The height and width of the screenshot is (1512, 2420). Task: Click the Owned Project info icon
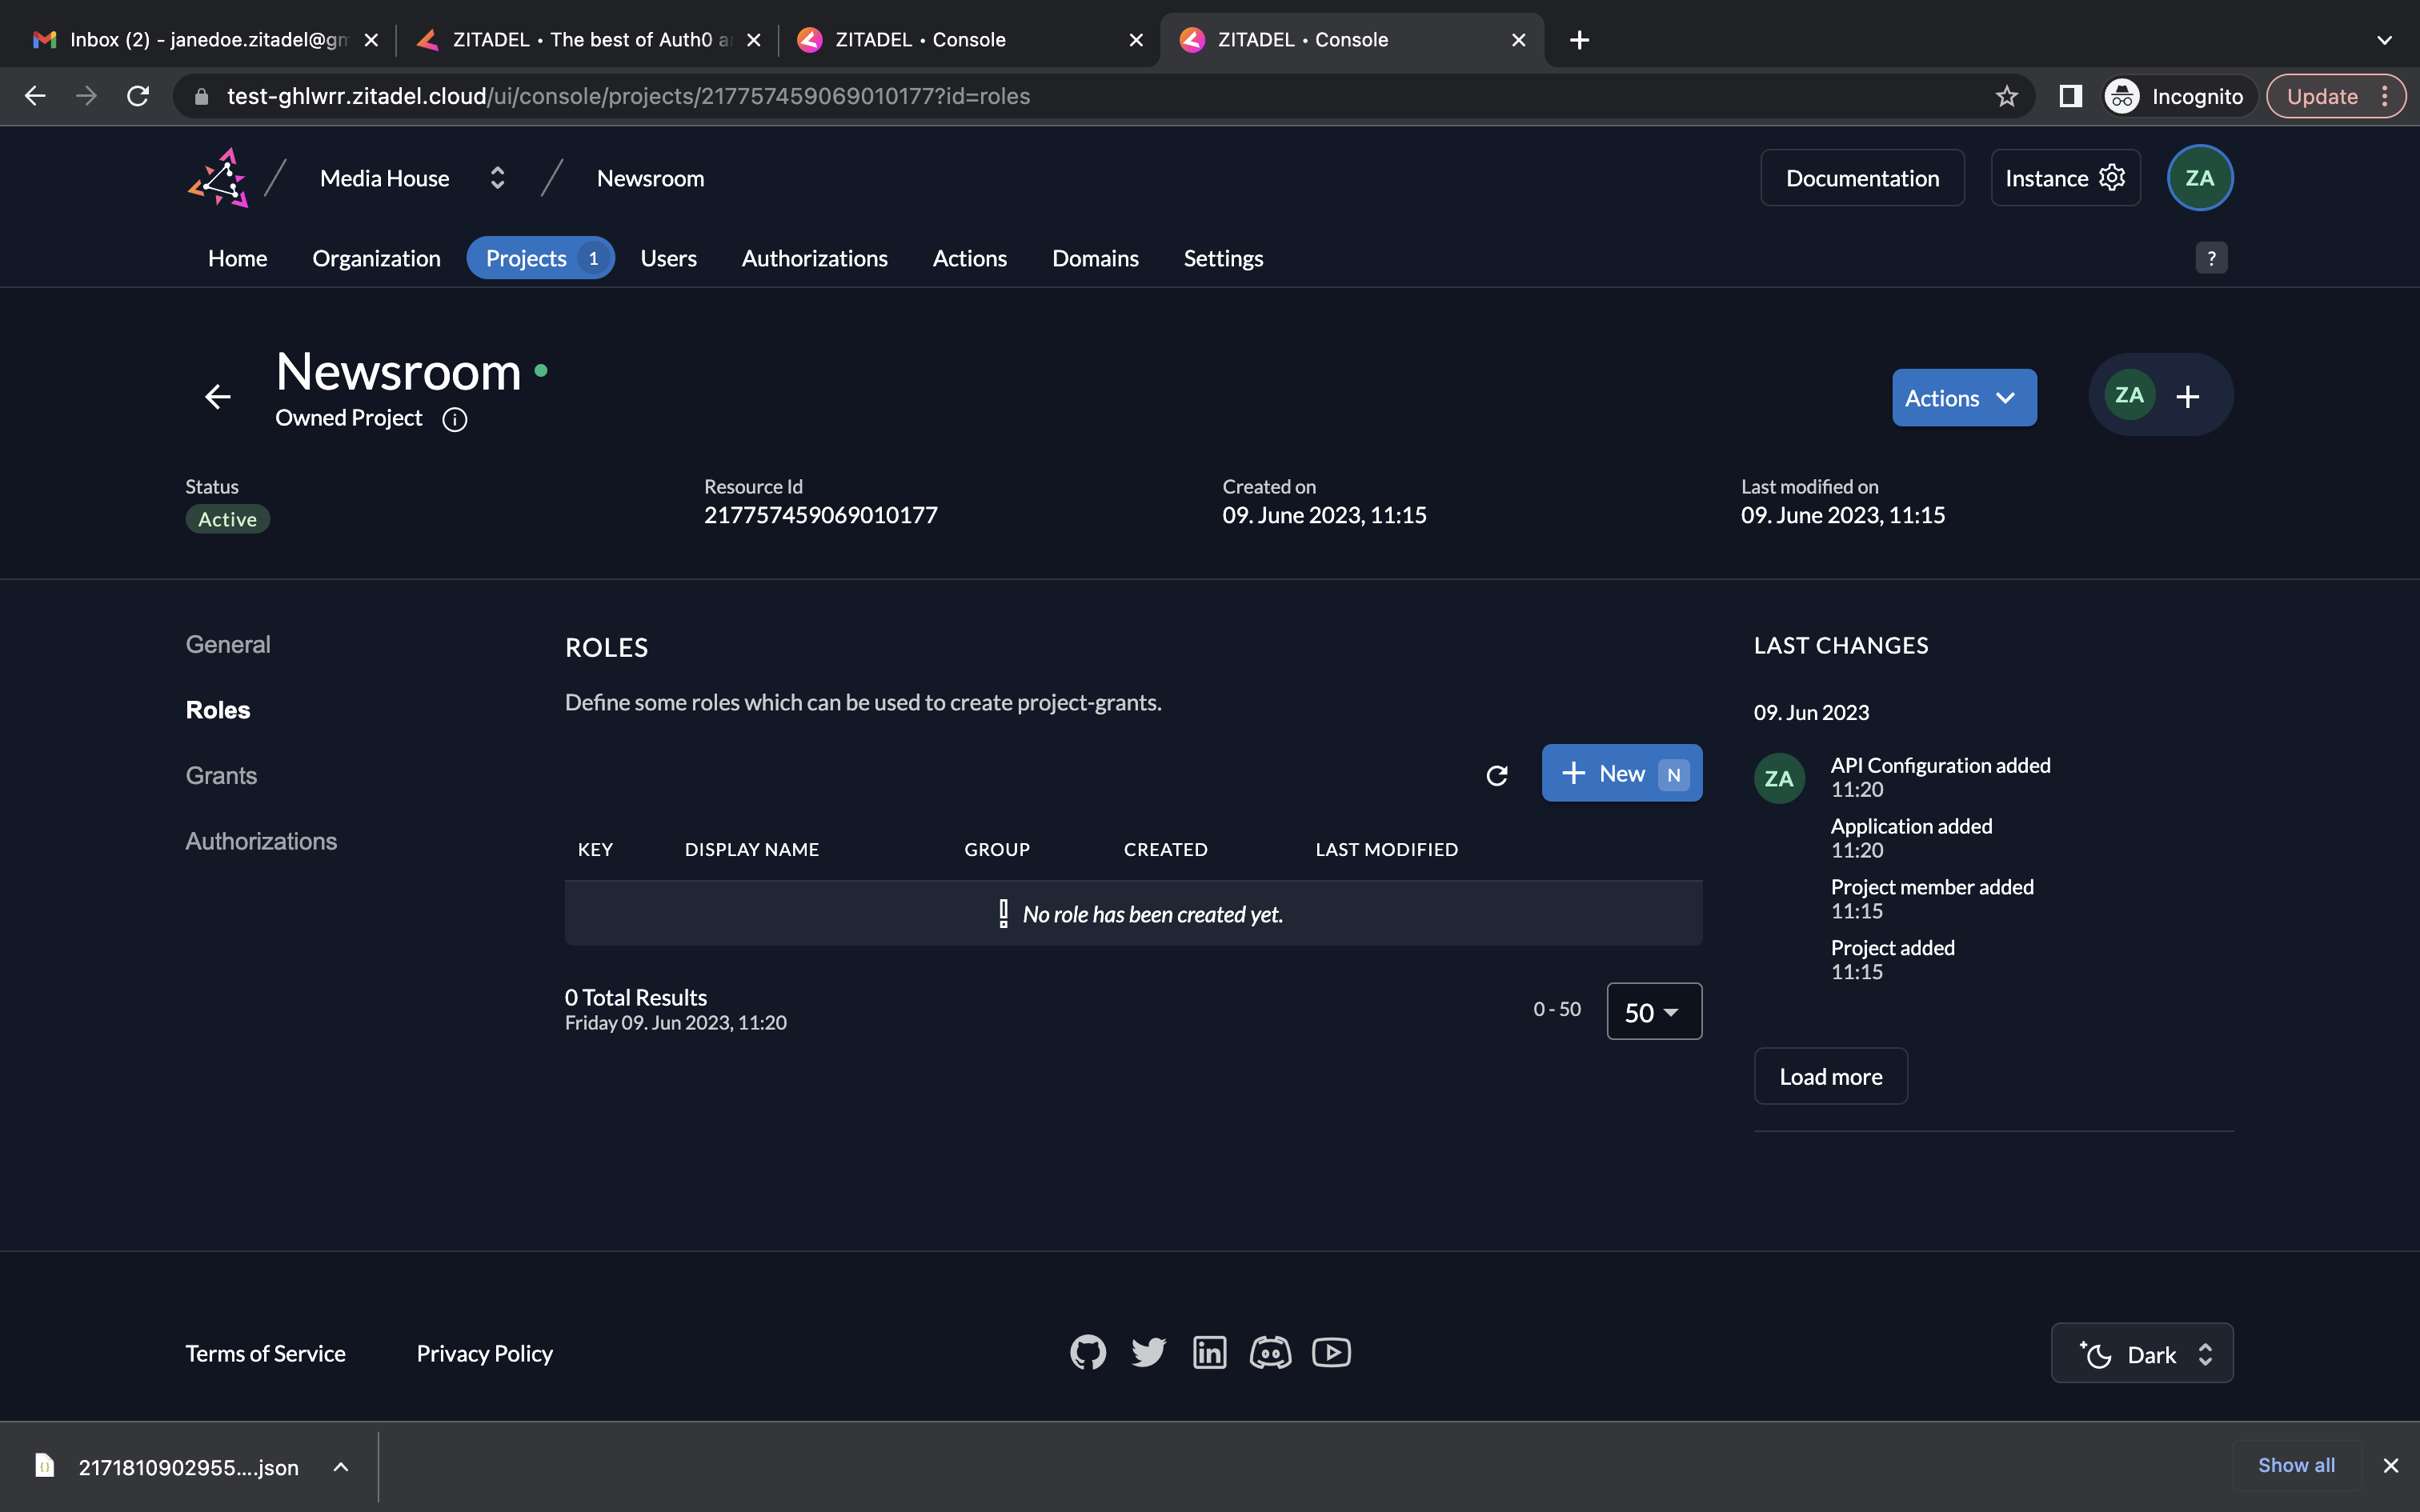(x=455, y=419)
